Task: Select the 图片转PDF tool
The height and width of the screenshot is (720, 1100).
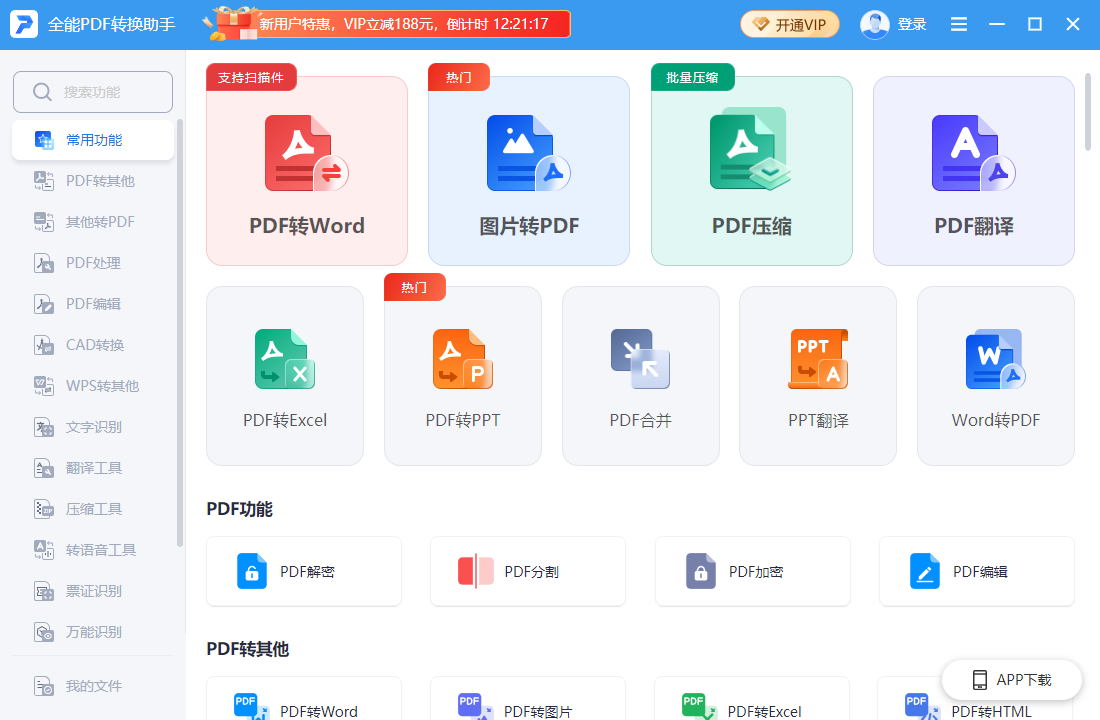Action: (x=528, y=170)
